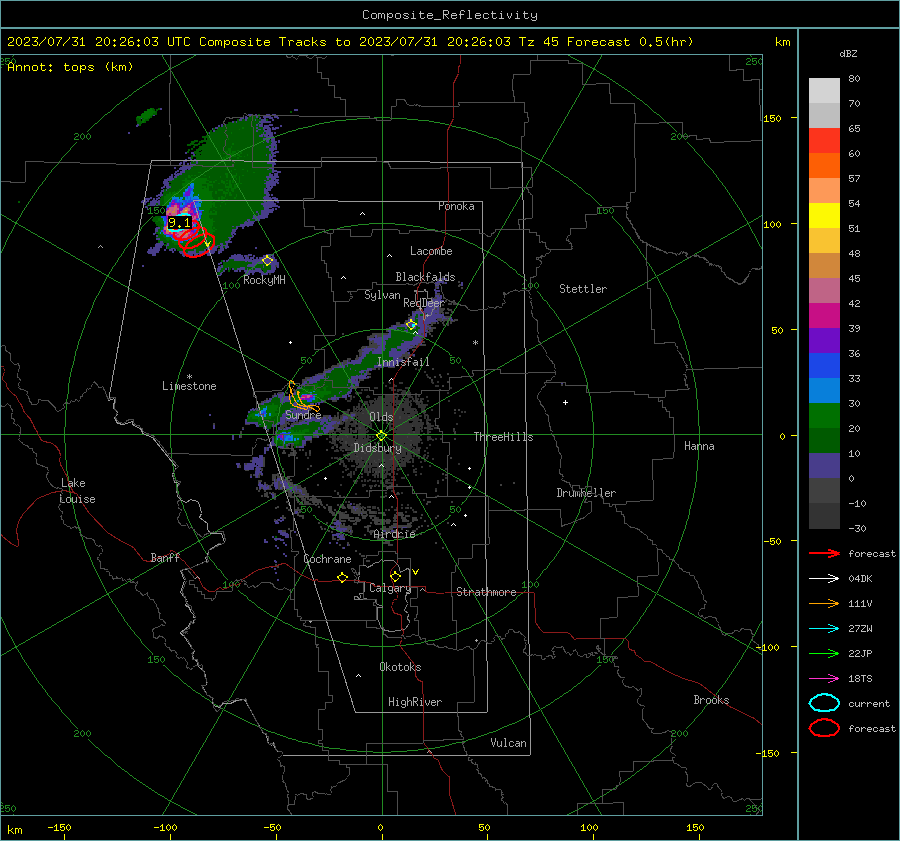Viewport: 900px width, 841px height.
Task: Click the yellow diamond marker near RockyMH
Action: click(x=267, y=261)
